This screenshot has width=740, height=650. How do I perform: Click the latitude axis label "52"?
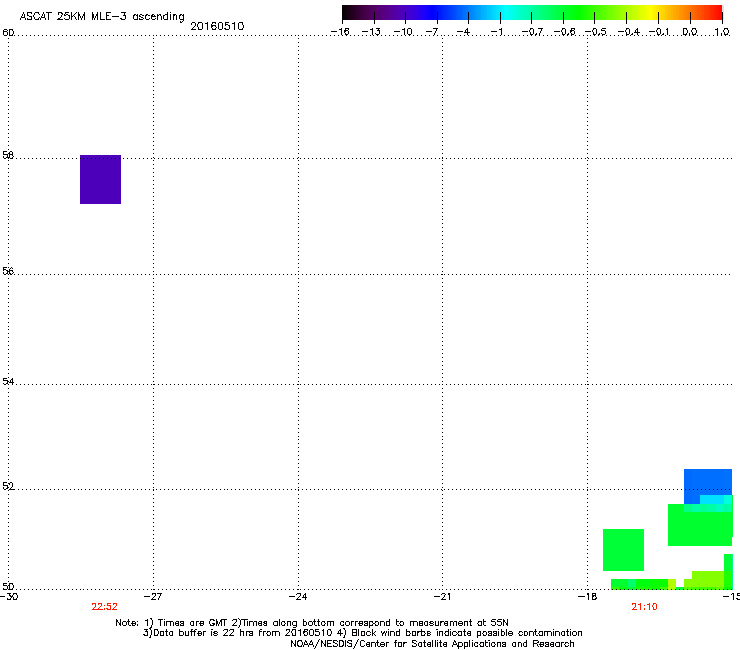8,486
